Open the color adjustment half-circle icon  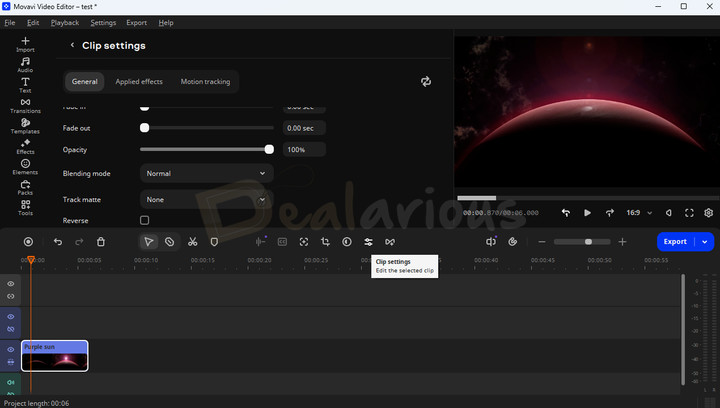click(347, 242)
